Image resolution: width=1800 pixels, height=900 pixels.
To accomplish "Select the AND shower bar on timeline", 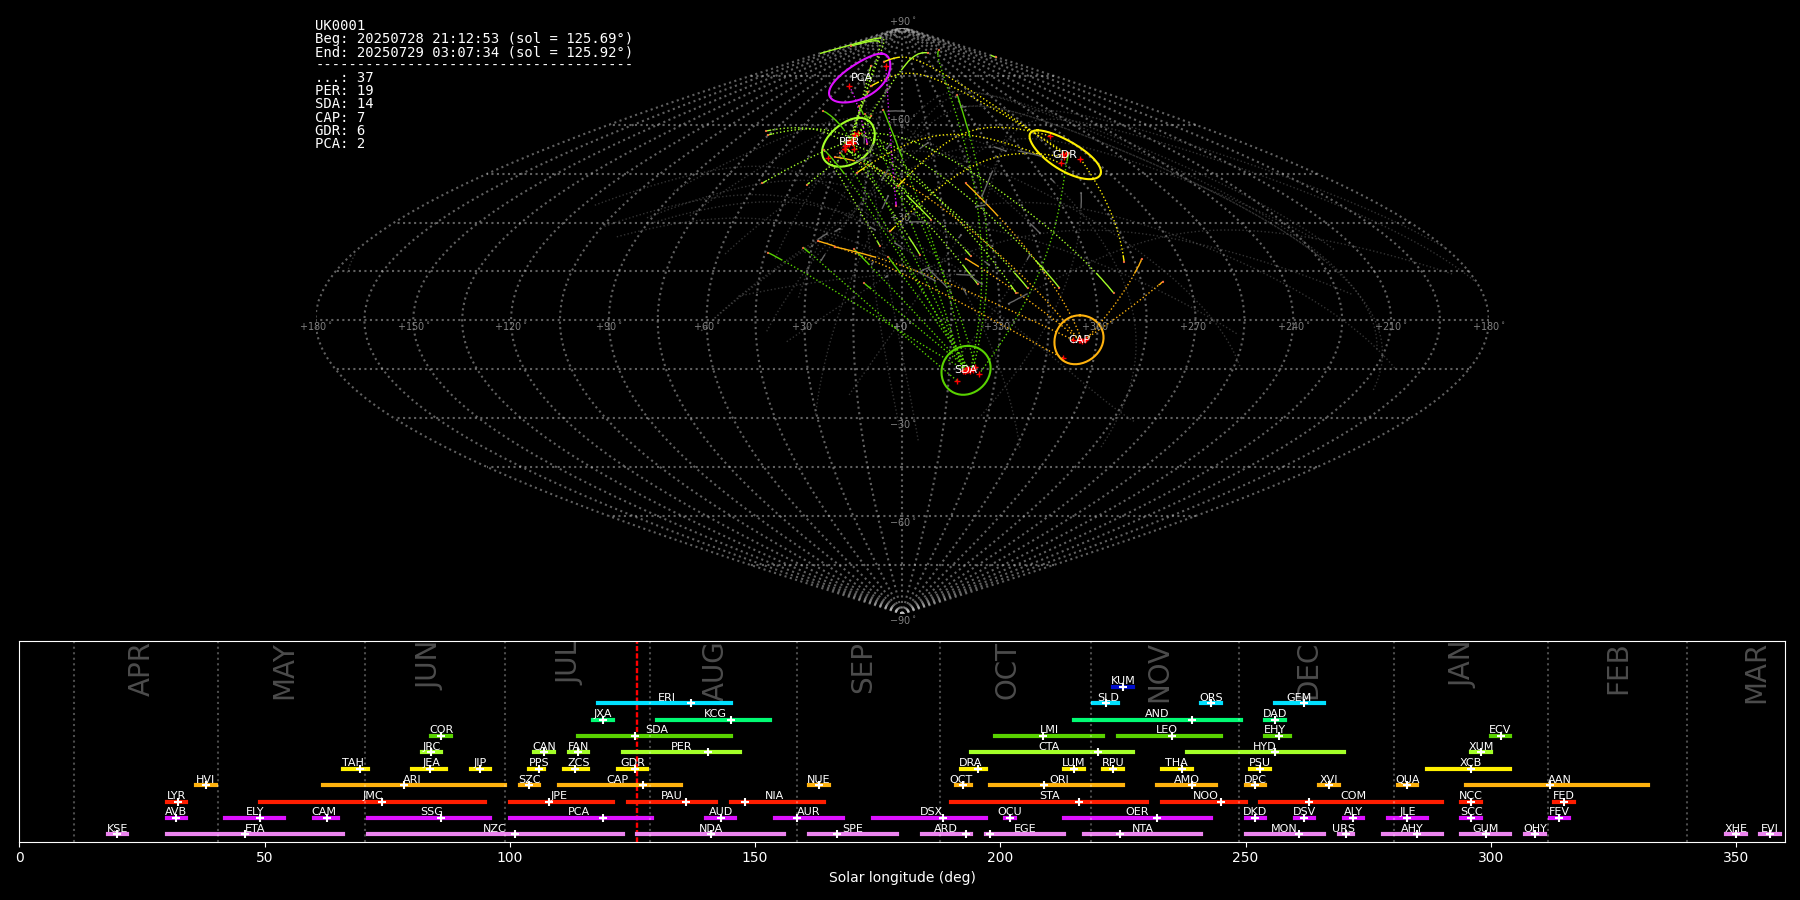I will point(1157,719).
